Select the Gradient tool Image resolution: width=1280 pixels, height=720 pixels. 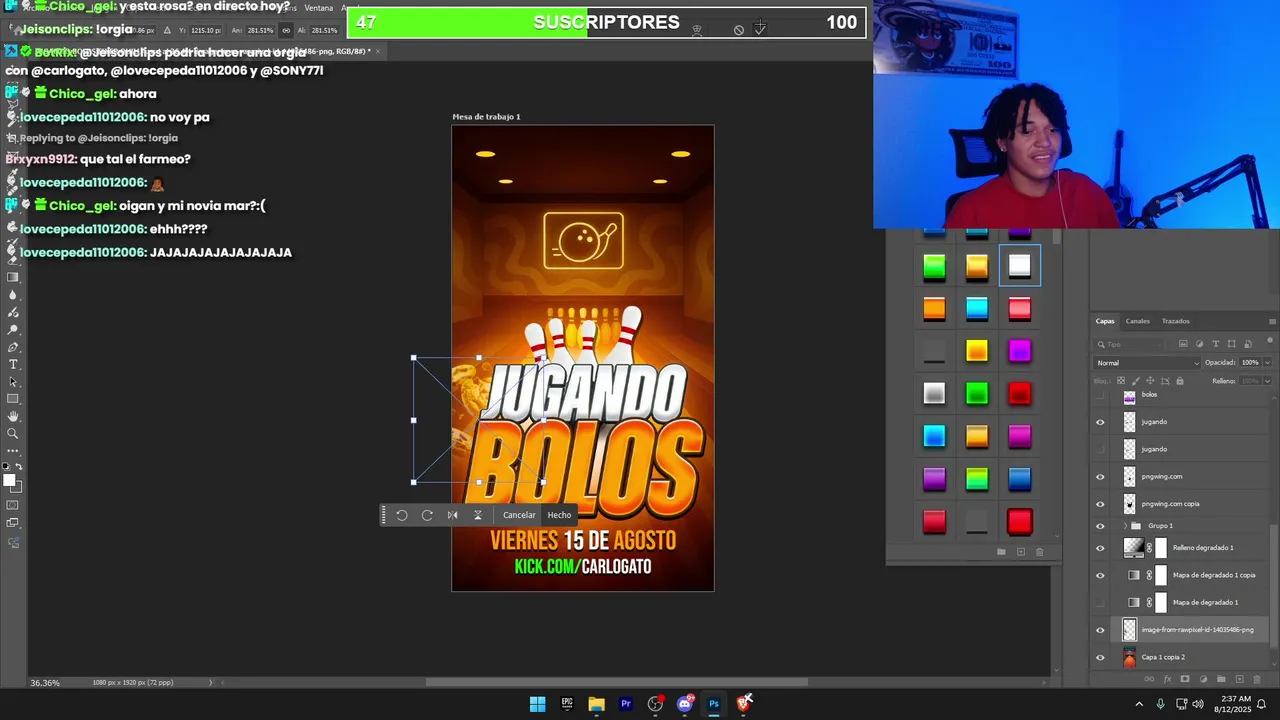[13, 277]
